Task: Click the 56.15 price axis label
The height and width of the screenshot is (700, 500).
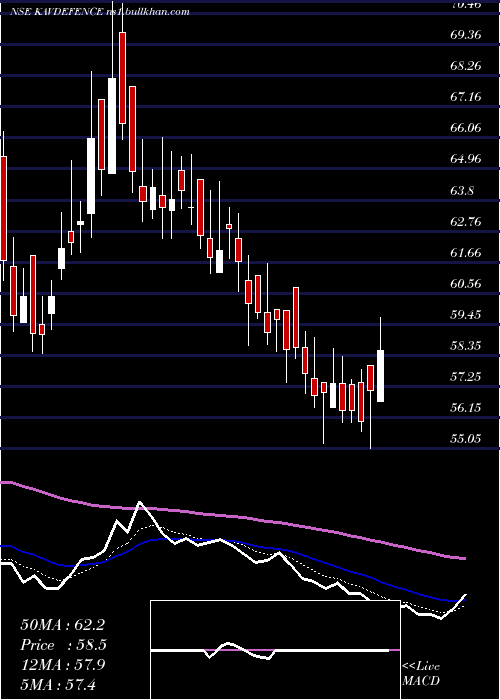Action: click(466, 408)
